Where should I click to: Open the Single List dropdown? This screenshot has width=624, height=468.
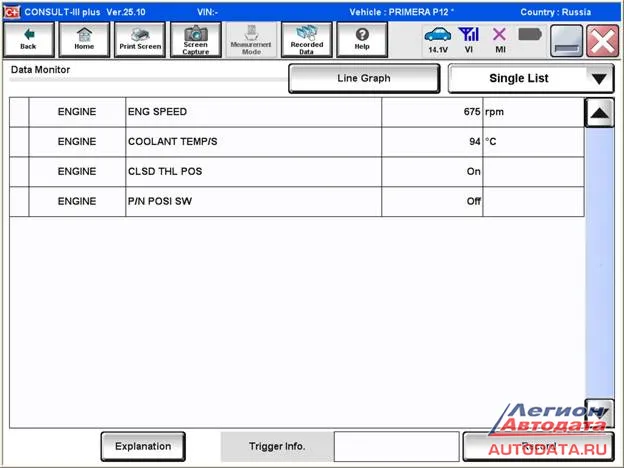tap(531, 78)
